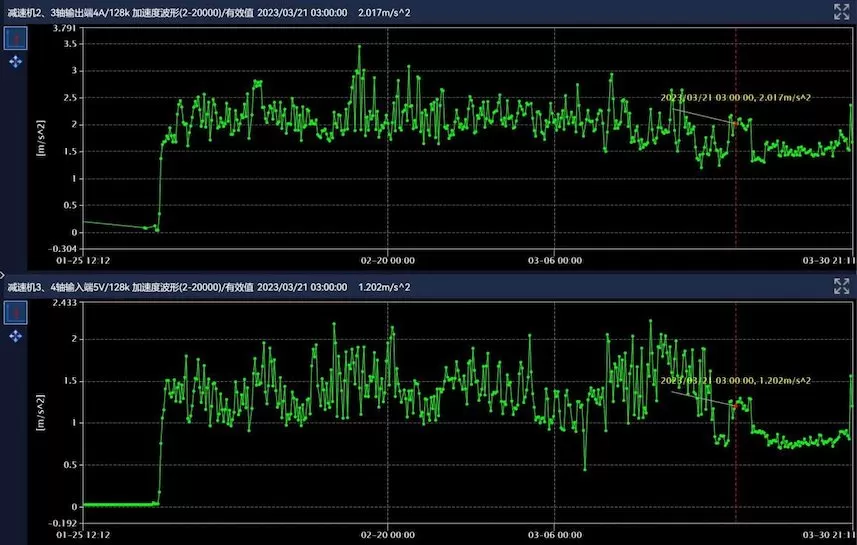Expand the bottom chart to fullscreen

pos(841,287)
